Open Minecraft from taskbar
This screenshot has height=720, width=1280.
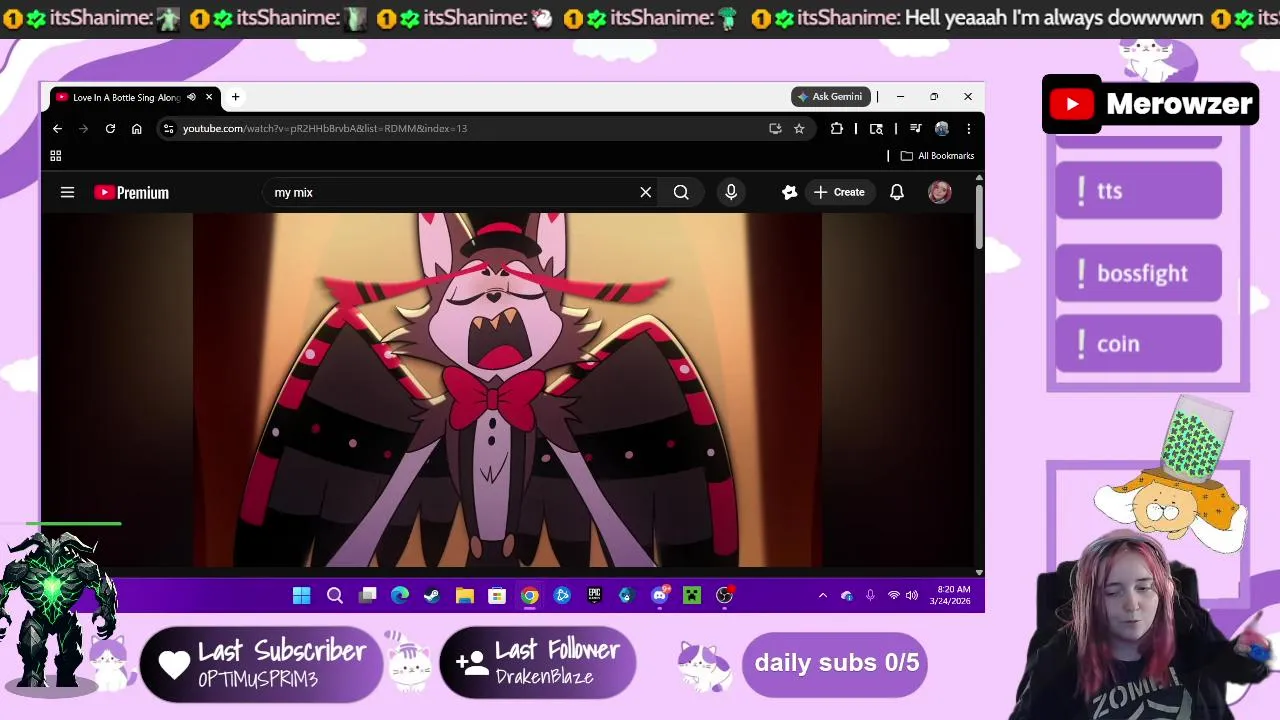pyautogui.click(x=692, y=596)
